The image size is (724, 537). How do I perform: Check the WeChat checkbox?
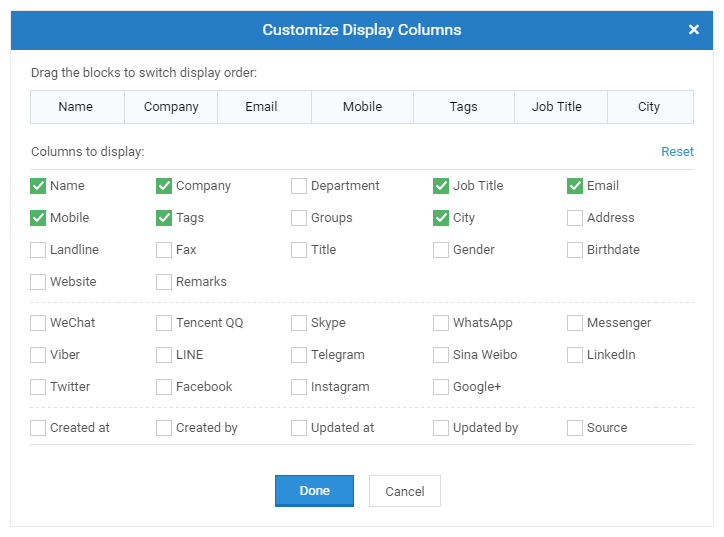[38, 323]
